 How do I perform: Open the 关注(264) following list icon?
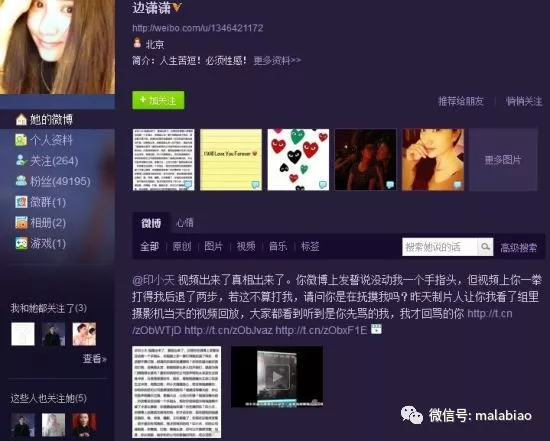pos(21,160)
